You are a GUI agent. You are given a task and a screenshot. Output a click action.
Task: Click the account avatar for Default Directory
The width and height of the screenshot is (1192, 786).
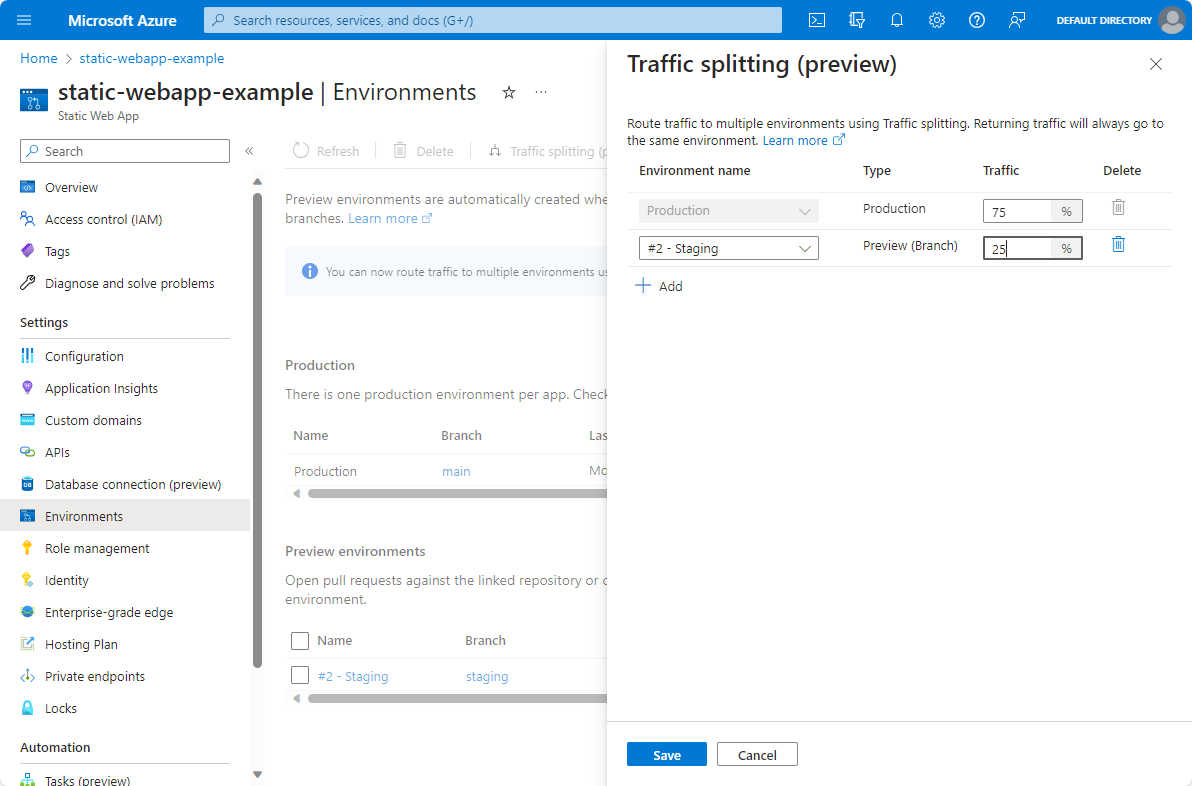coord(1171,21)
